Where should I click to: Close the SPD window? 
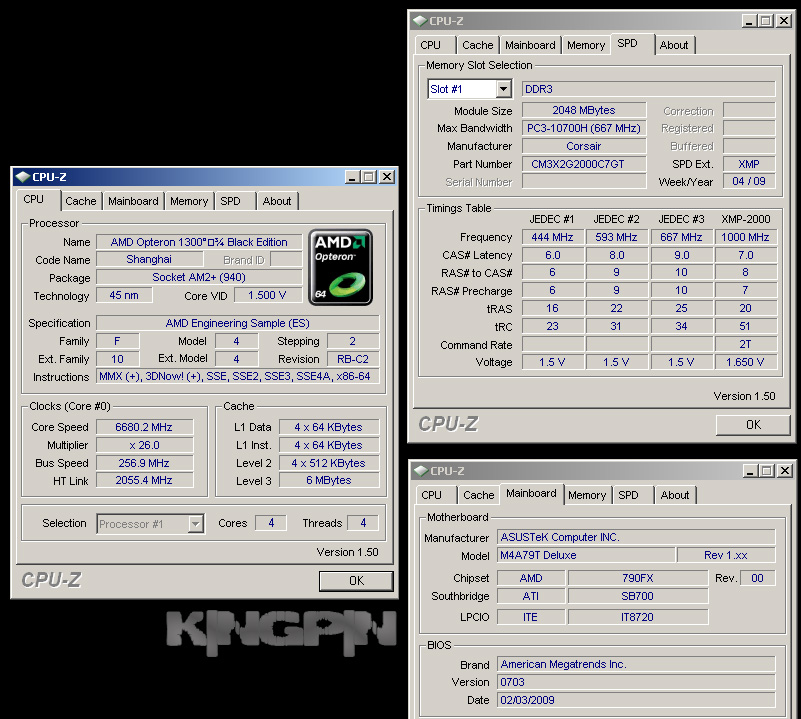tap(784, 21)
